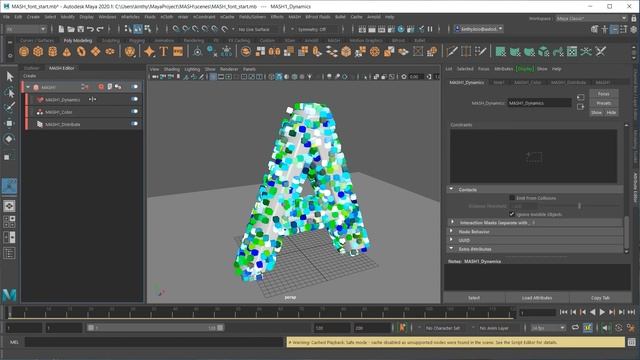Screen dimensions: 640x360
Task: Click the time range slider bar
Action: point(155,328)
